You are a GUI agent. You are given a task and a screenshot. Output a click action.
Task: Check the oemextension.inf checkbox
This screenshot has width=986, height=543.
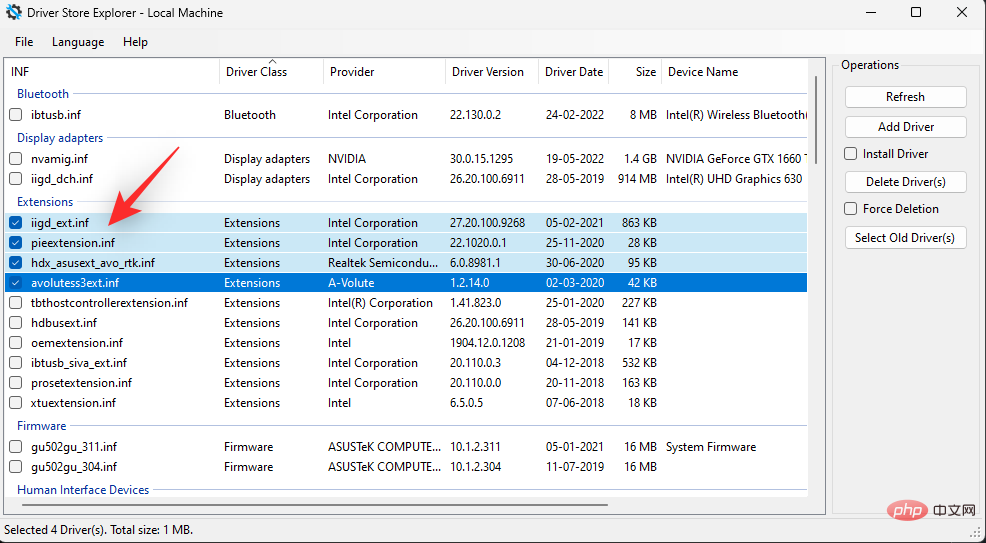pos(16,343)
